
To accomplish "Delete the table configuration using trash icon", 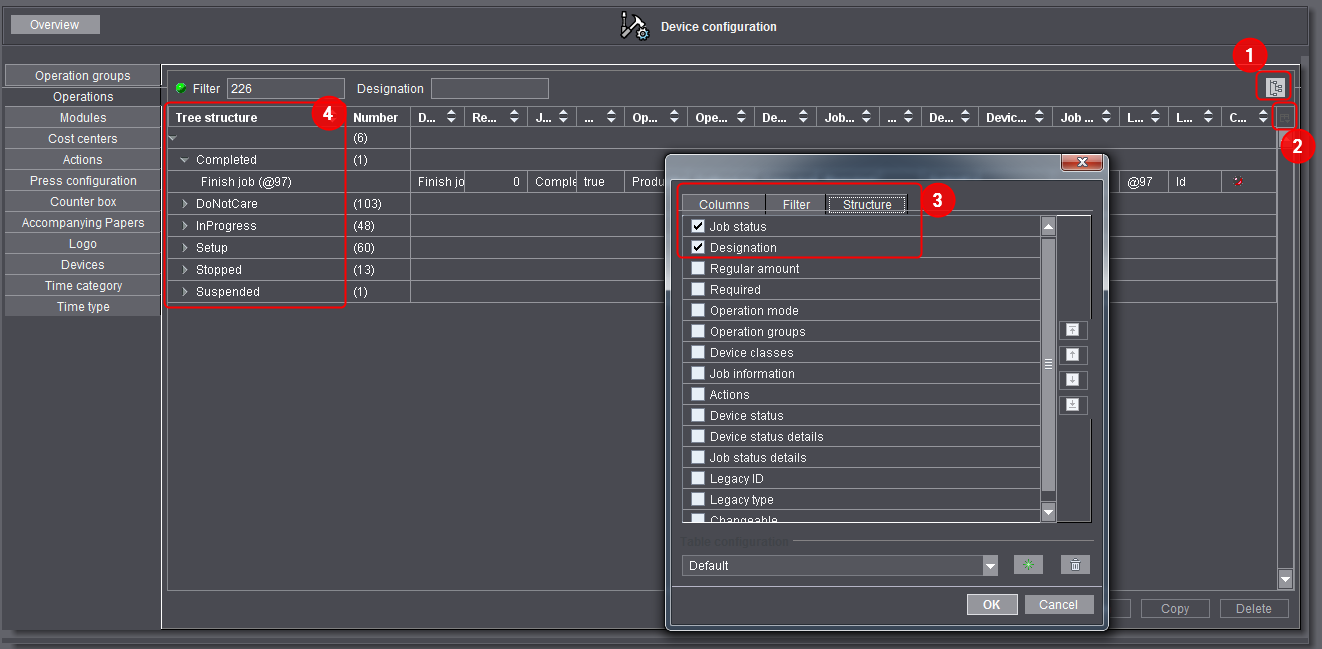I will [1075, 565].
